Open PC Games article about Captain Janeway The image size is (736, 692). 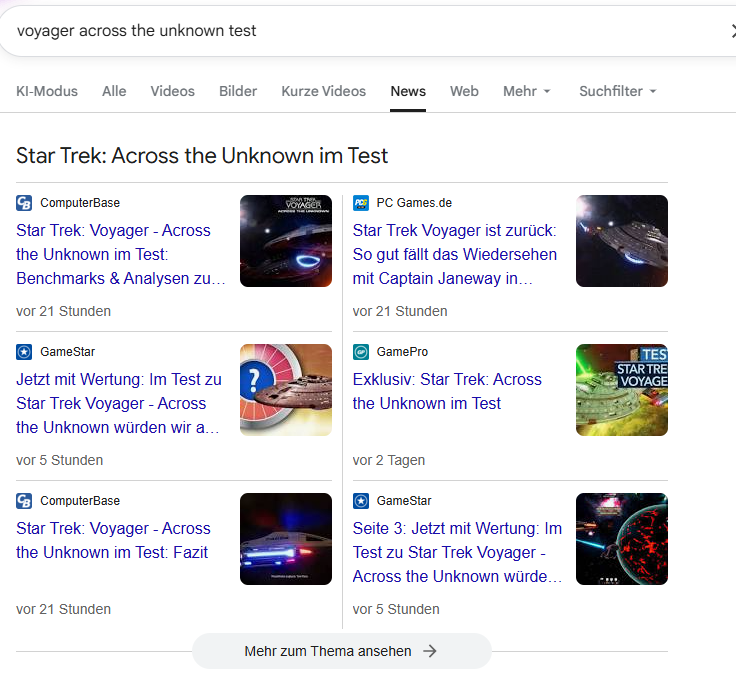pos(454,254)
